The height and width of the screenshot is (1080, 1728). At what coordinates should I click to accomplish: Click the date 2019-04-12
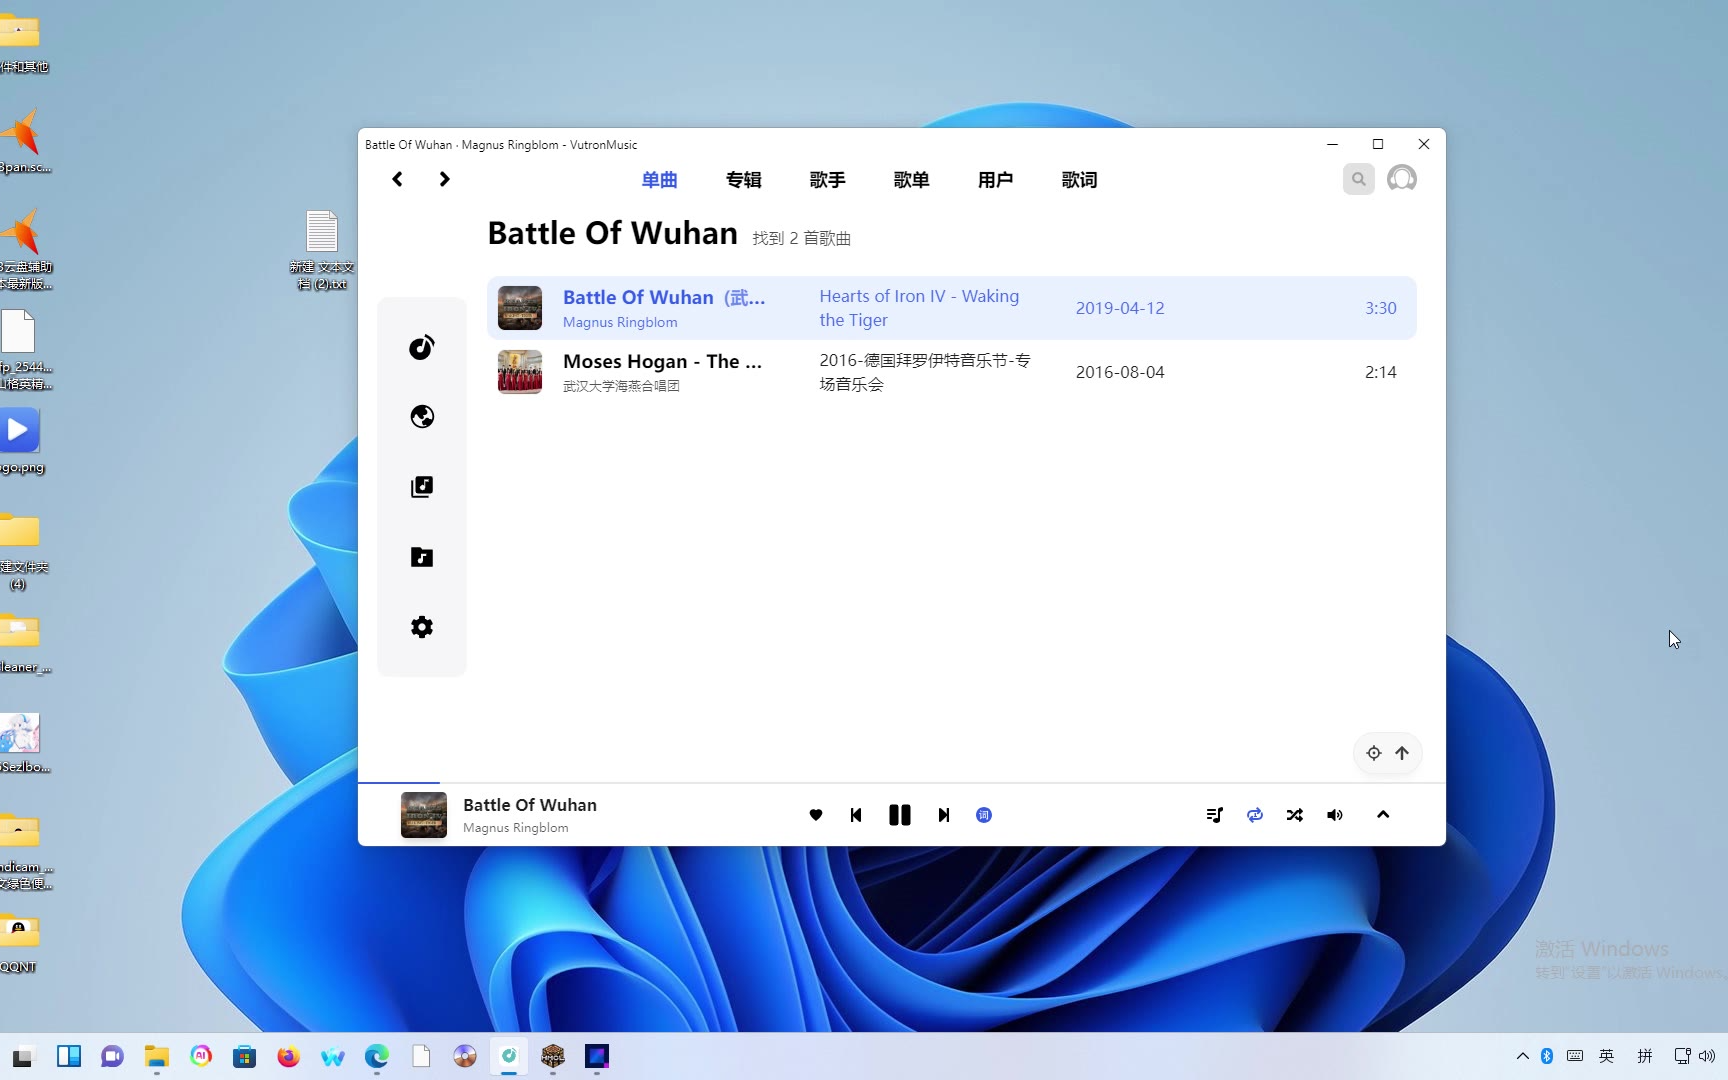[x=1120, y=308]
